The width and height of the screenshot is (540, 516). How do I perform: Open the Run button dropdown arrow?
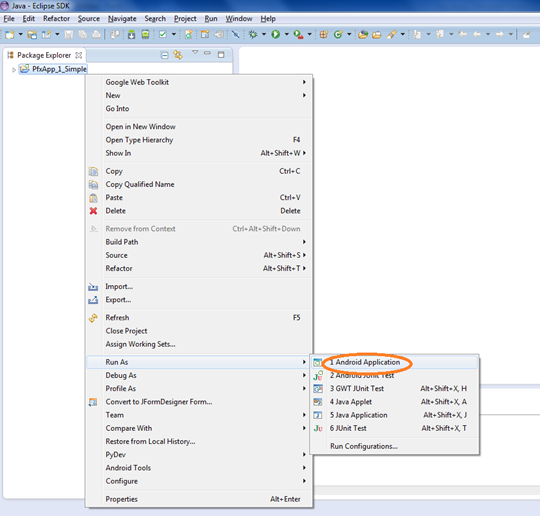pyautogui.click(x=286, y=34)
